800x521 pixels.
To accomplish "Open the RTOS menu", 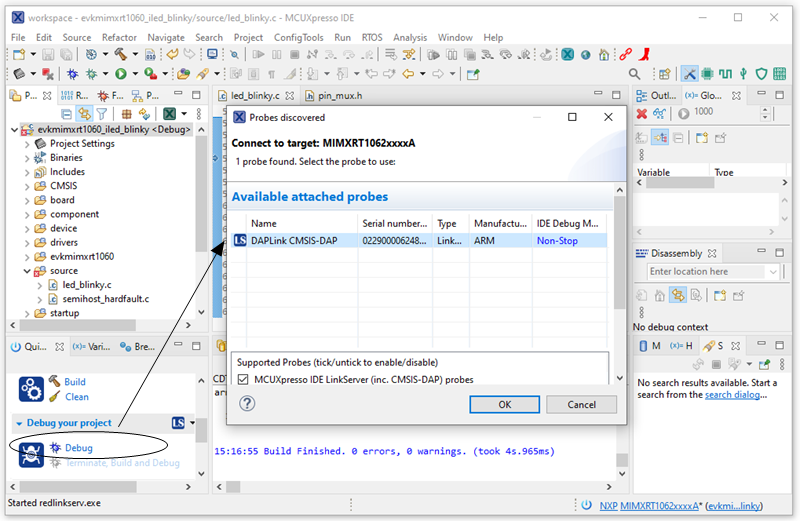I will tap(372, 37).
